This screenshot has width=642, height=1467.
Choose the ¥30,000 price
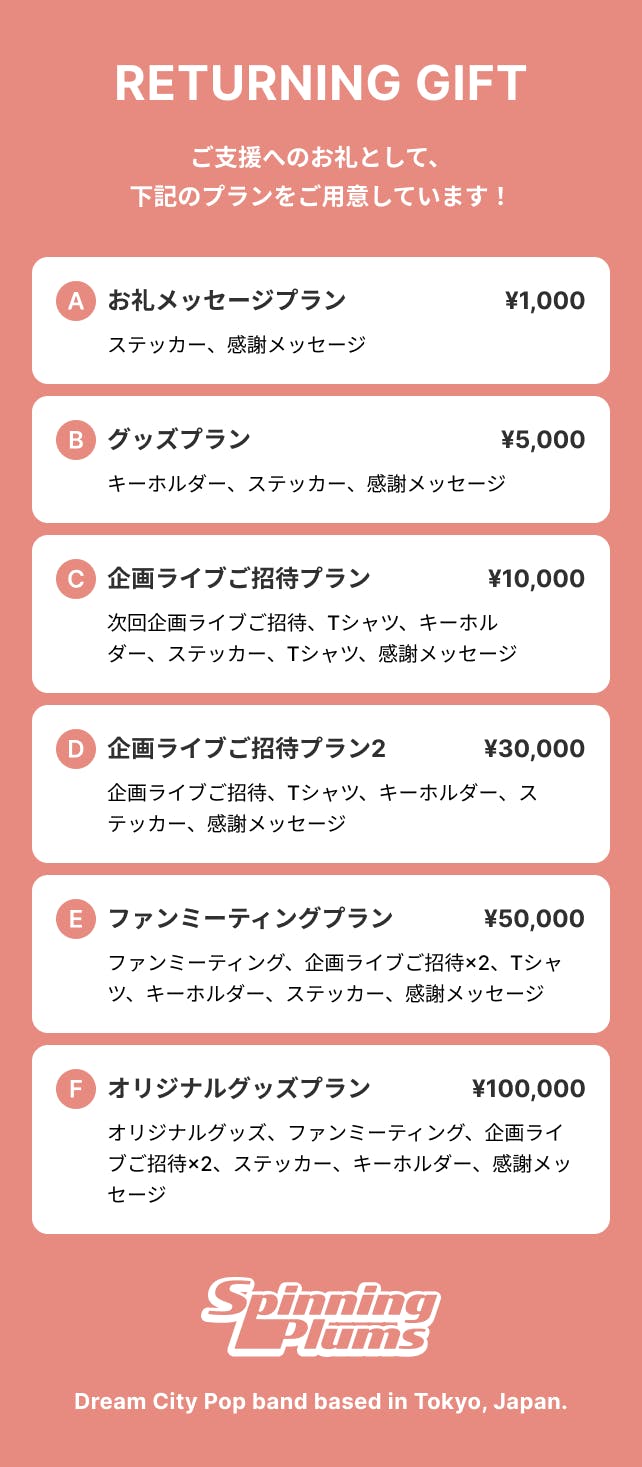(x=534, y=749)
